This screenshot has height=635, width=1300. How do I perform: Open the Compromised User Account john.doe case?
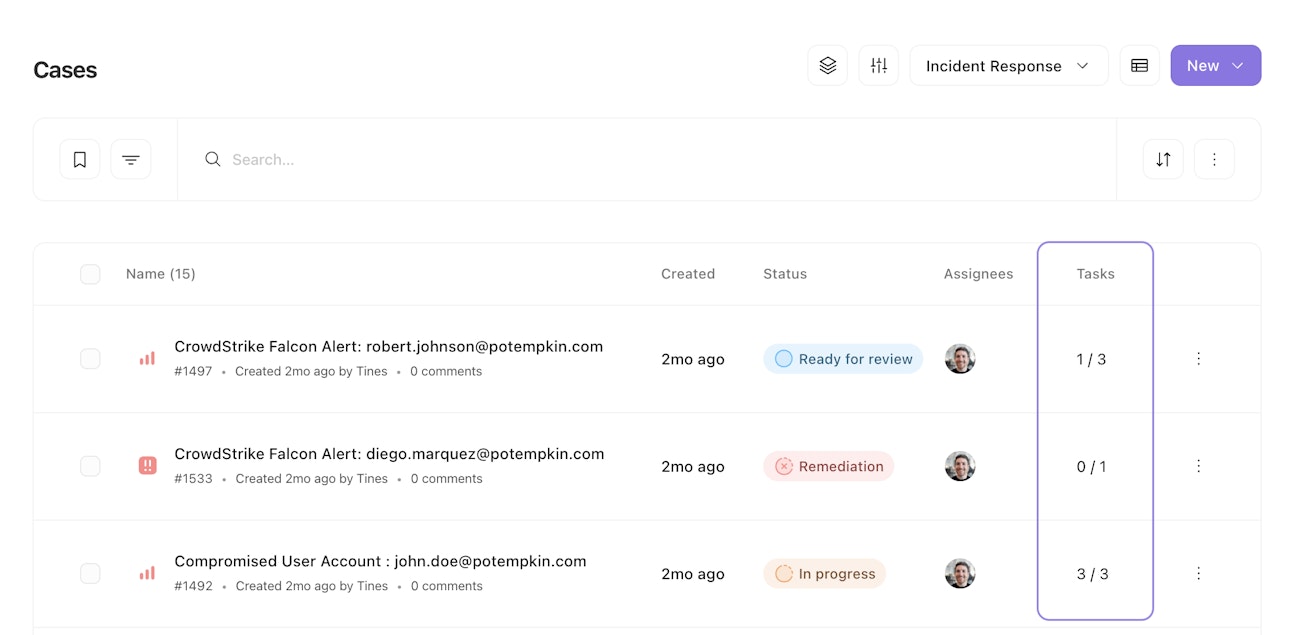tap(380, 561)
